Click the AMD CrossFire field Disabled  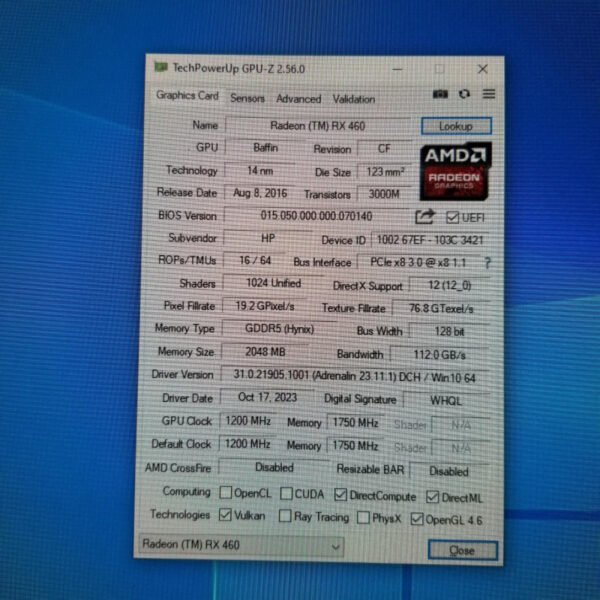pyautogui.click(x=274, y=468)
